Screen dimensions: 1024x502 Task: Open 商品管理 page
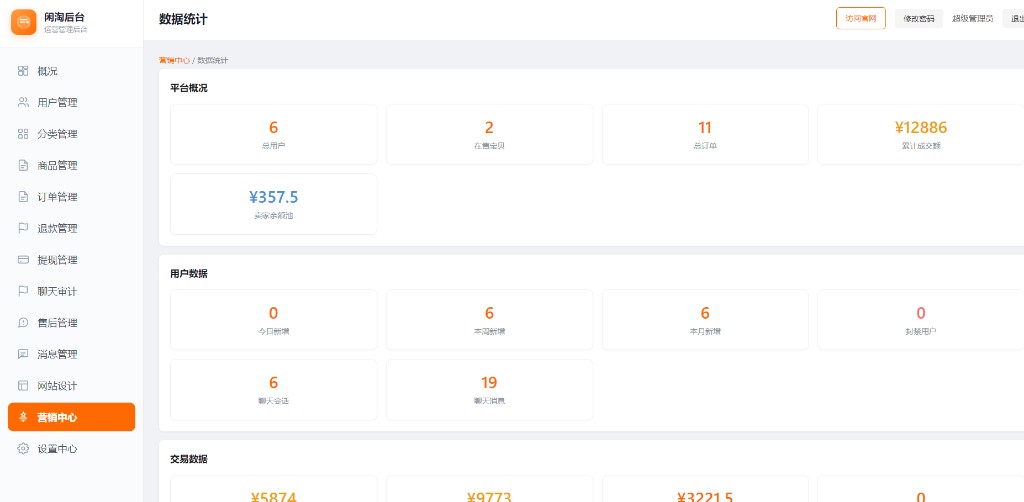[71, 165]
